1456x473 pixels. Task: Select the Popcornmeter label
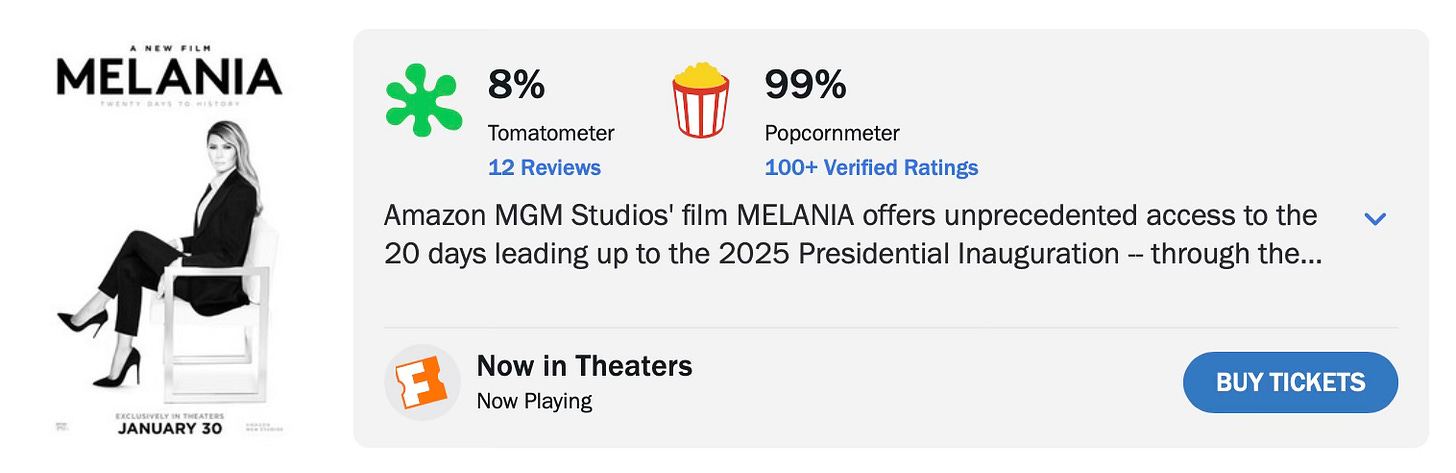832,133
